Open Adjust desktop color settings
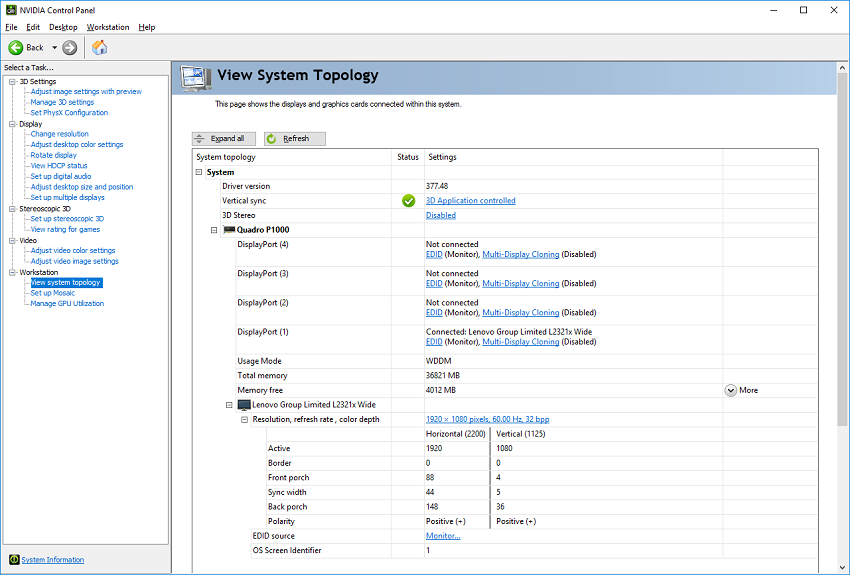Image resolution: width=850 pixels, height=575 pixels. [77, 145]
